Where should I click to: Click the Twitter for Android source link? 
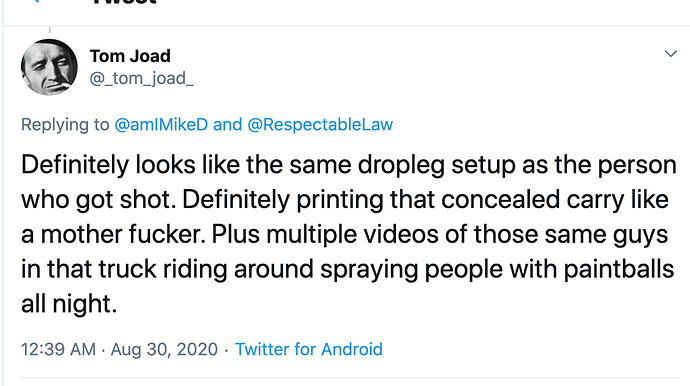click(308, 349)
